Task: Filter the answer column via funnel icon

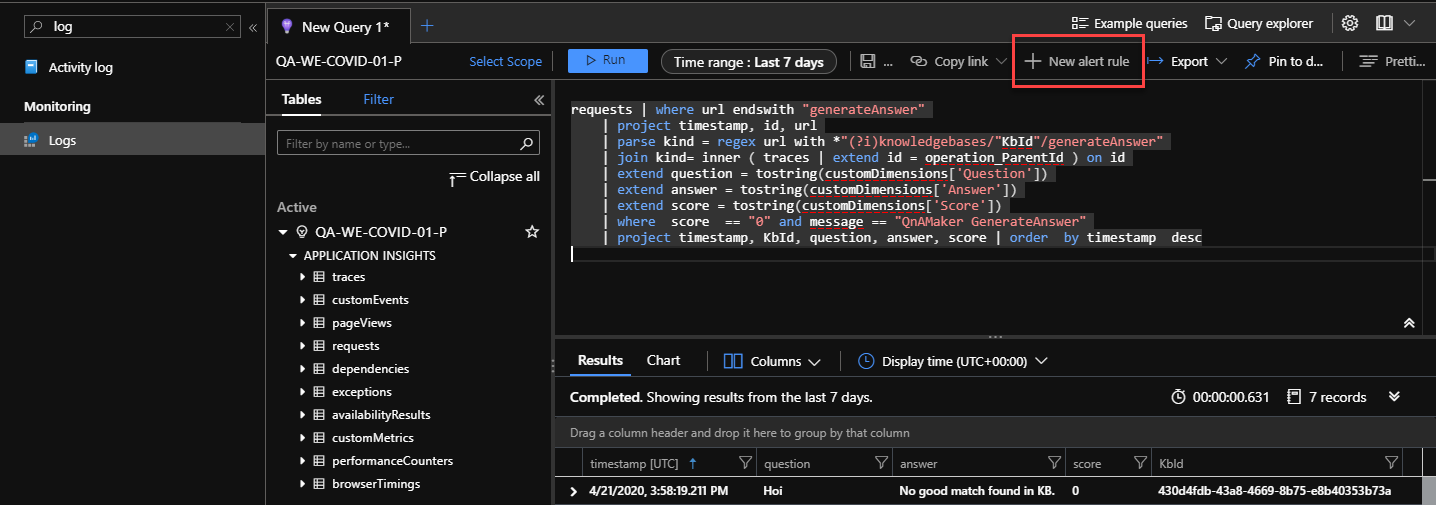Action: tap(1054, 463)
